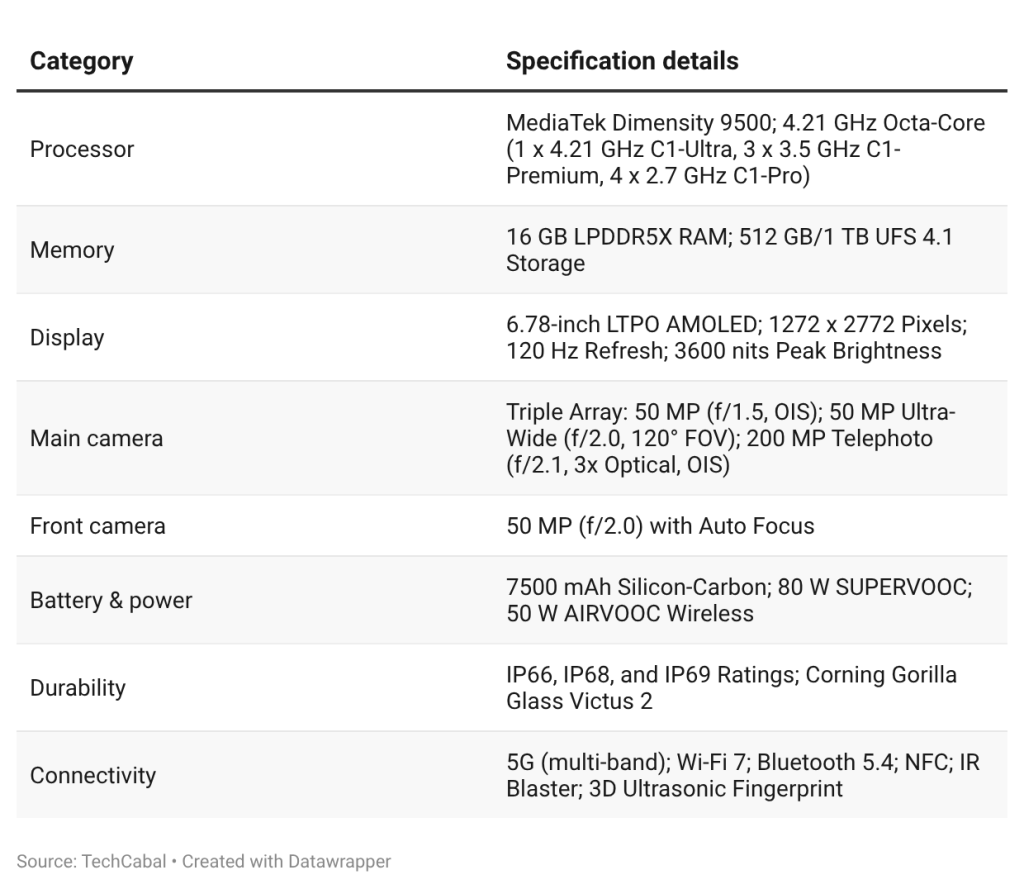Click the MediaTek Dimensity 9500 specification text
Screen dimensions: 1024x889
coord(745,150)
